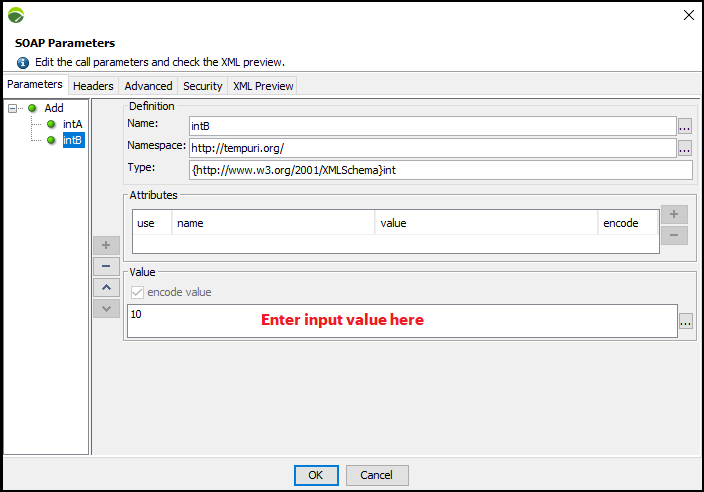Click into the Value text box showing 10
Screen dimensions: 704x492
coord(402,321)
